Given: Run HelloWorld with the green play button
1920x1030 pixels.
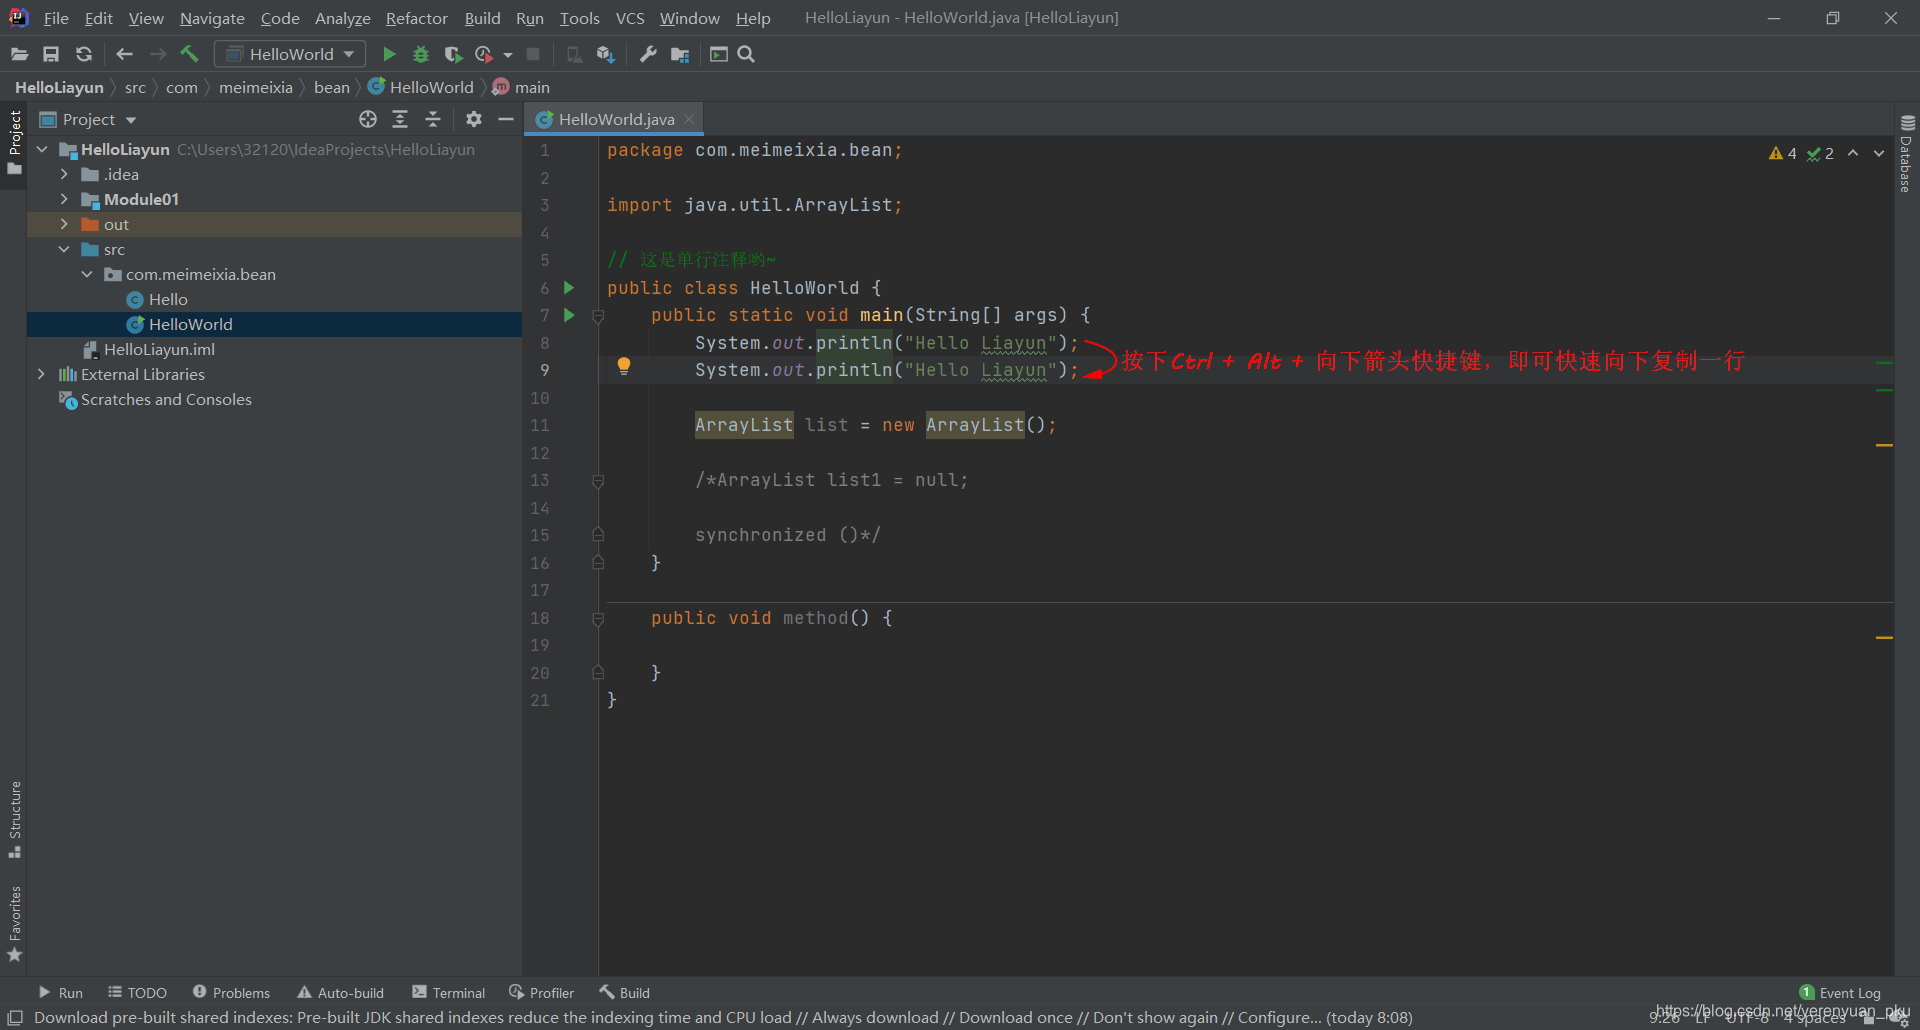Looking at the screenshot, I should pyautogui.click(x=390, y=54).
